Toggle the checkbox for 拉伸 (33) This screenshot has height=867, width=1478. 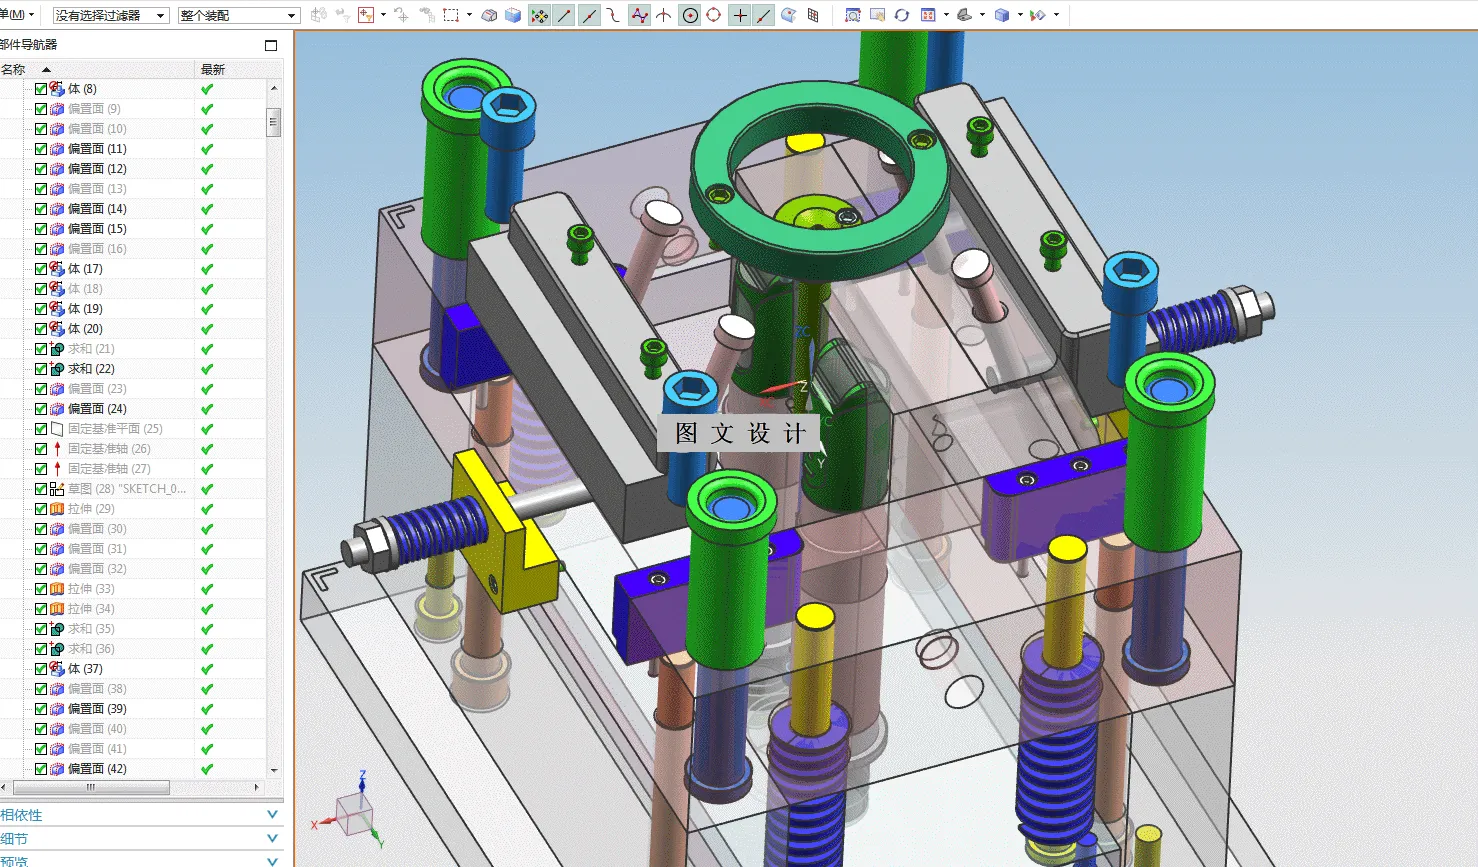(41, 589)
